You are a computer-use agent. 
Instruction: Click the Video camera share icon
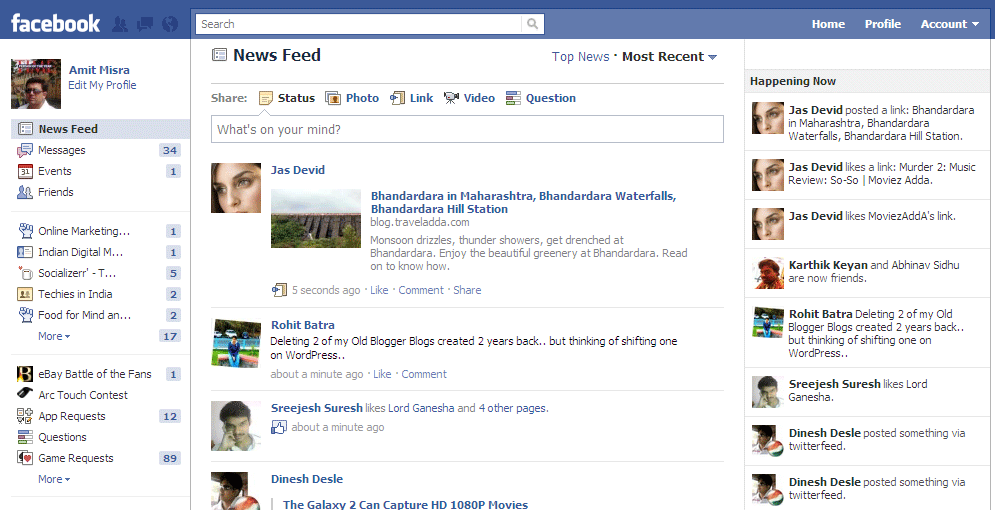(x=451, y=98)
